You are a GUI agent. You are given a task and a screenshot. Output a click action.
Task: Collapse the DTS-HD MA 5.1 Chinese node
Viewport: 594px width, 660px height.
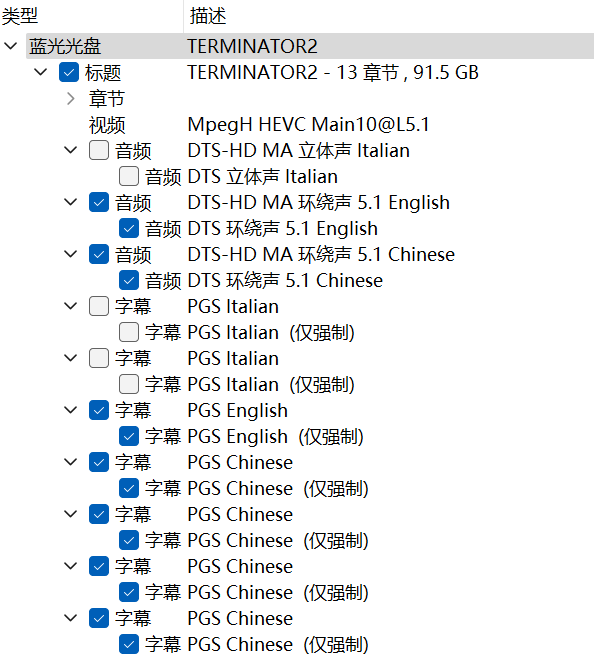pos(70,254)
